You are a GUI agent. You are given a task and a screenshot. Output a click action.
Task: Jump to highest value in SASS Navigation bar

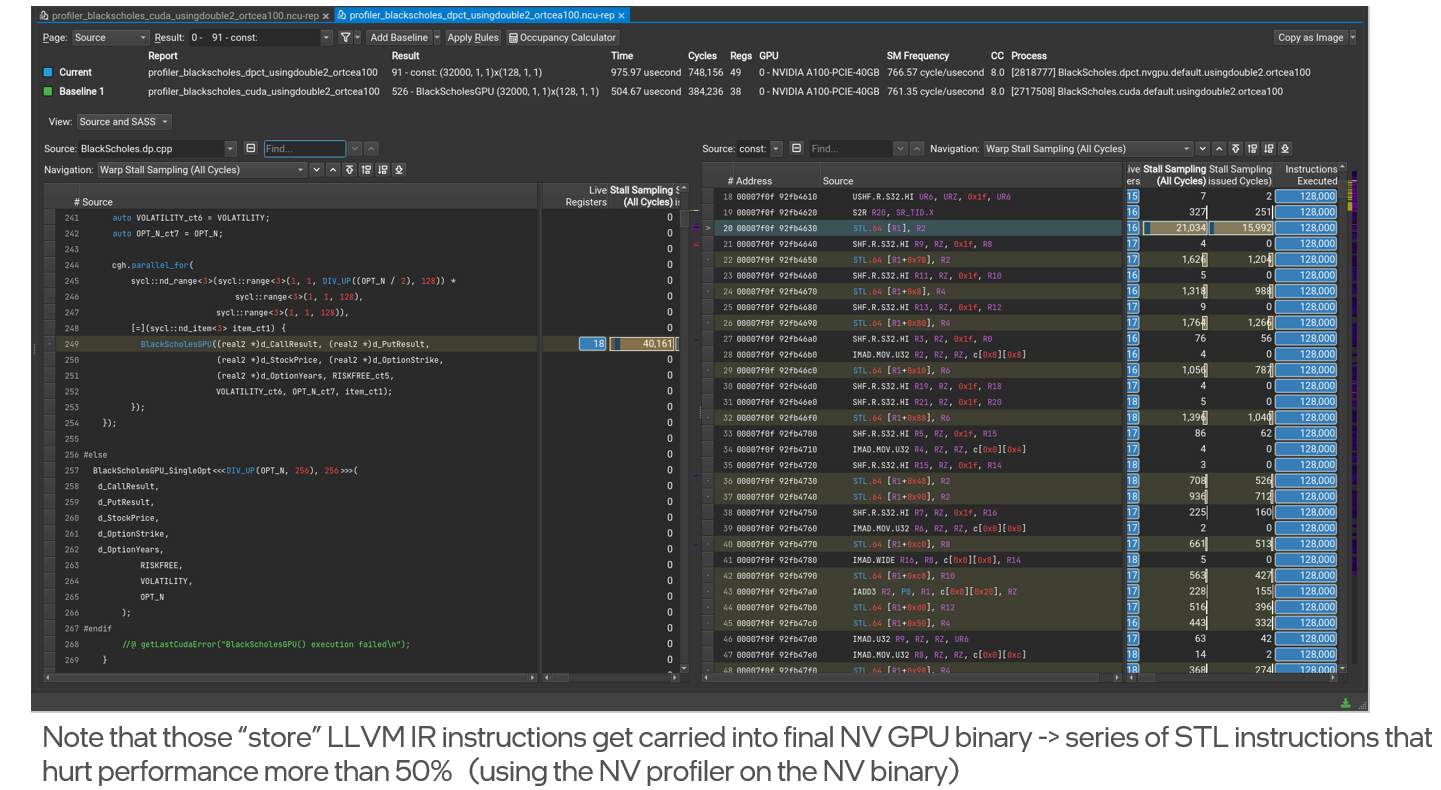[x=1236, y=148]
